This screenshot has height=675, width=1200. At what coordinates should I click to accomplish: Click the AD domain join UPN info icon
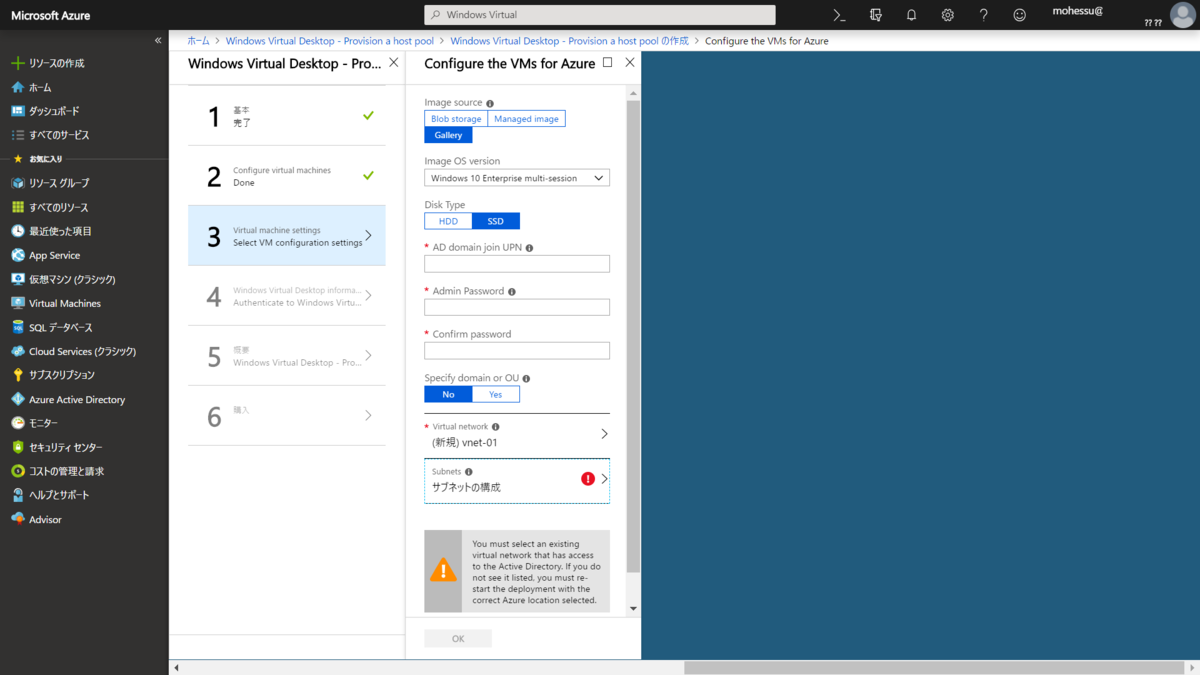529,248
